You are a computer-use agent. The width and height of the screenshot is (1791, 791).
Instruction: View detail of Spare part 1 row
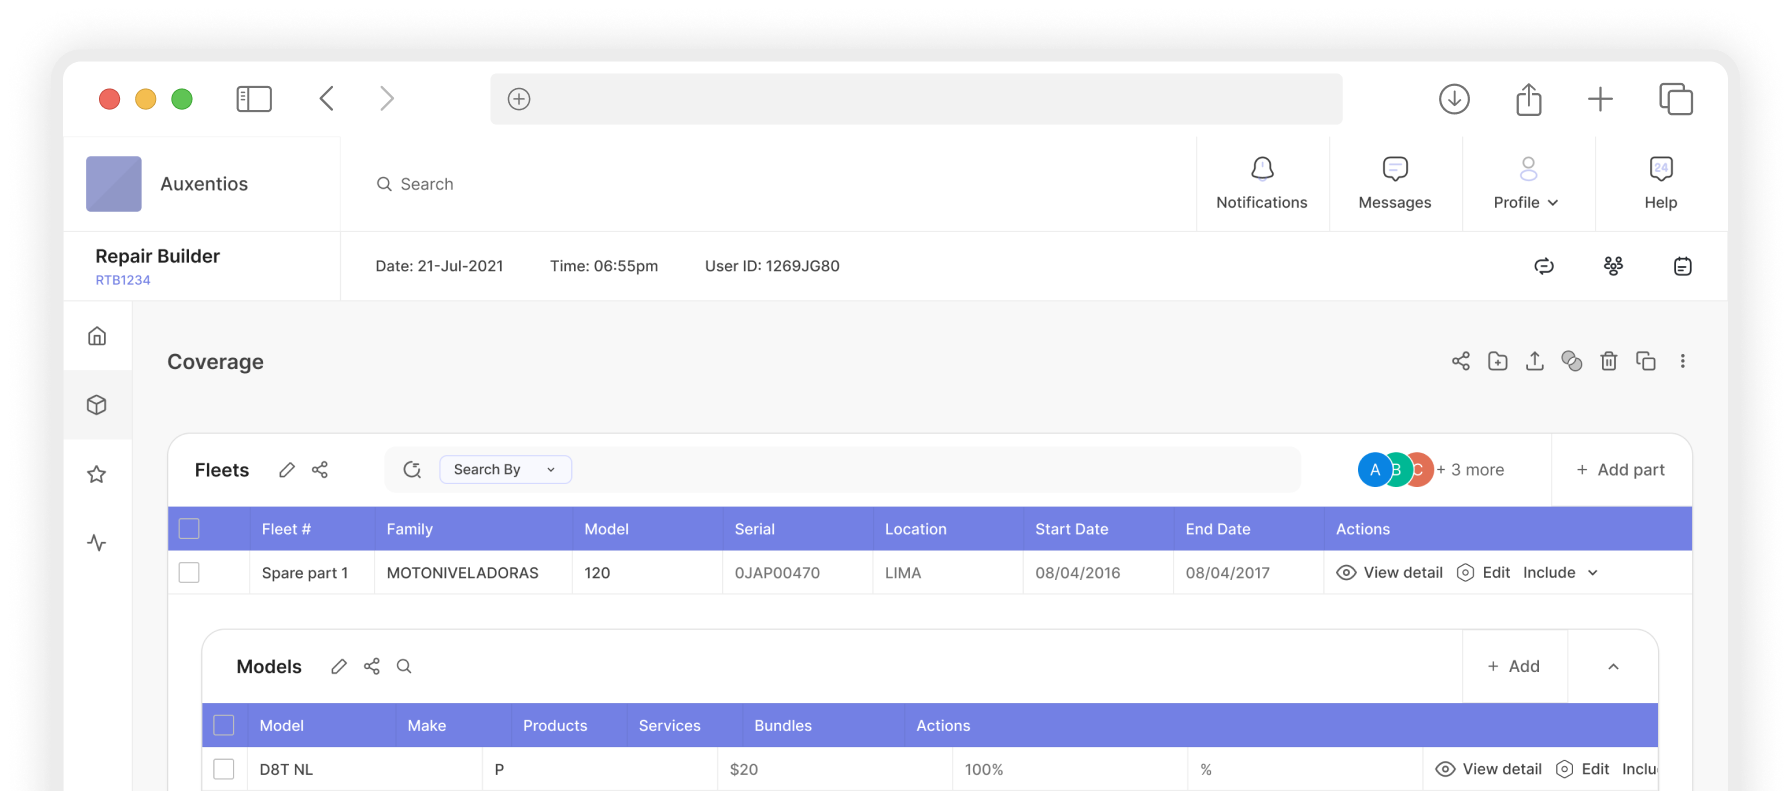[x=1390, y=573]
